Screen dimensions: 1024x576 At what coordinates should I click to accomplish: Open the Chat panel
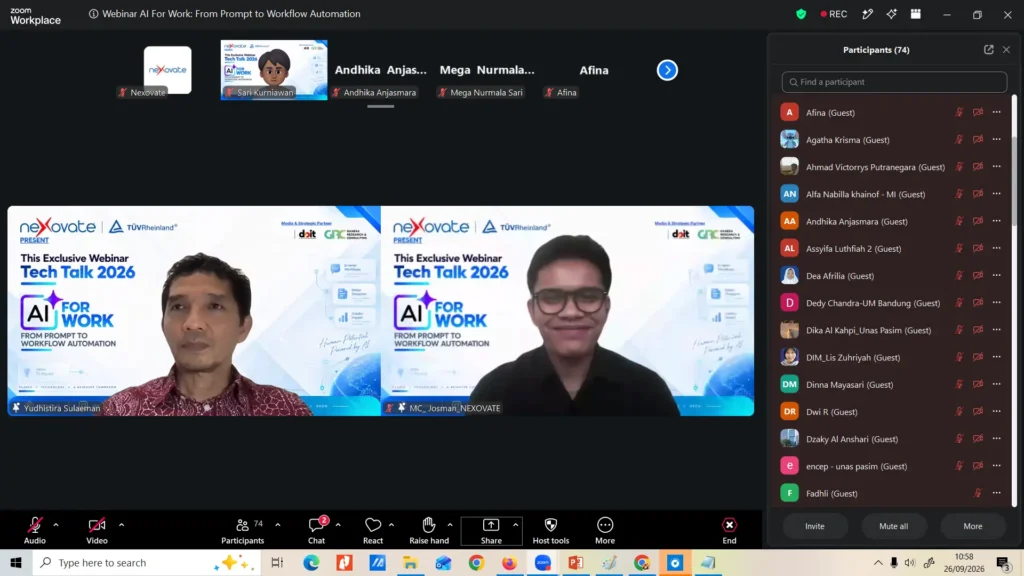pyautogui.click(x=317, y=530)
